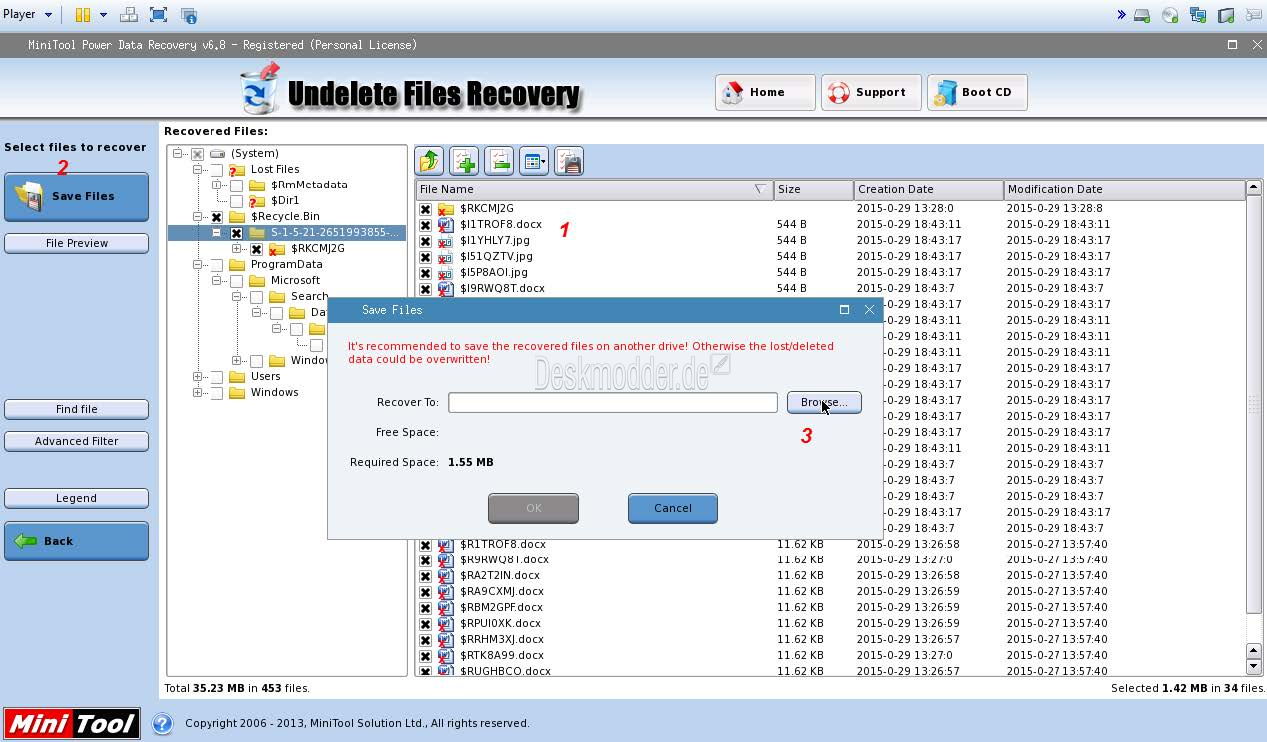Click the Recover To input field
The width and height of the screenshot is (1267, 742).
point(613,402)
